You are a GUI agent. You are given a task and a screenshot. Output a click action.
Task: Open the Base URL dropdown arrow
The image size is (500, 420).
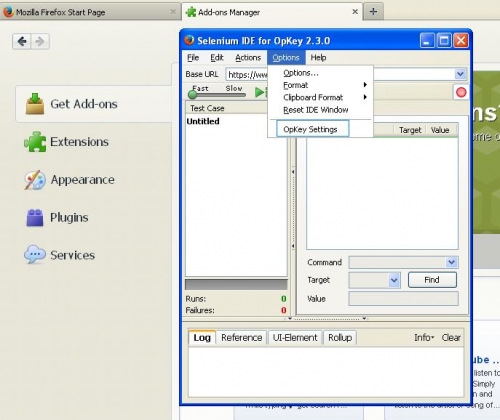pyautogui.click(x=460, y=74)
